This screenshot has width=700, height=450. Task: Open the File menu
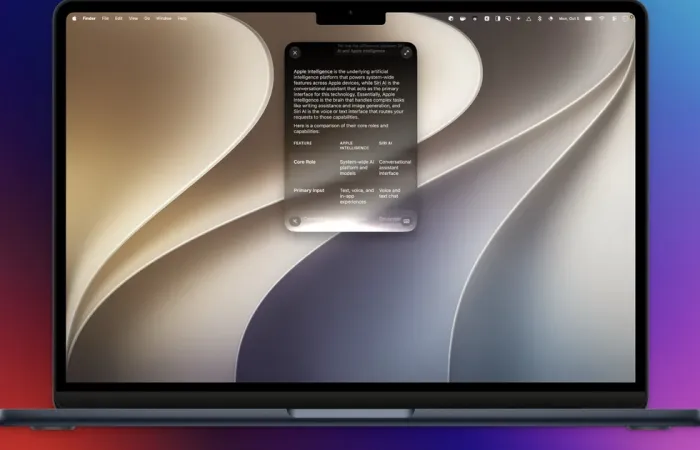coord(105,18)
